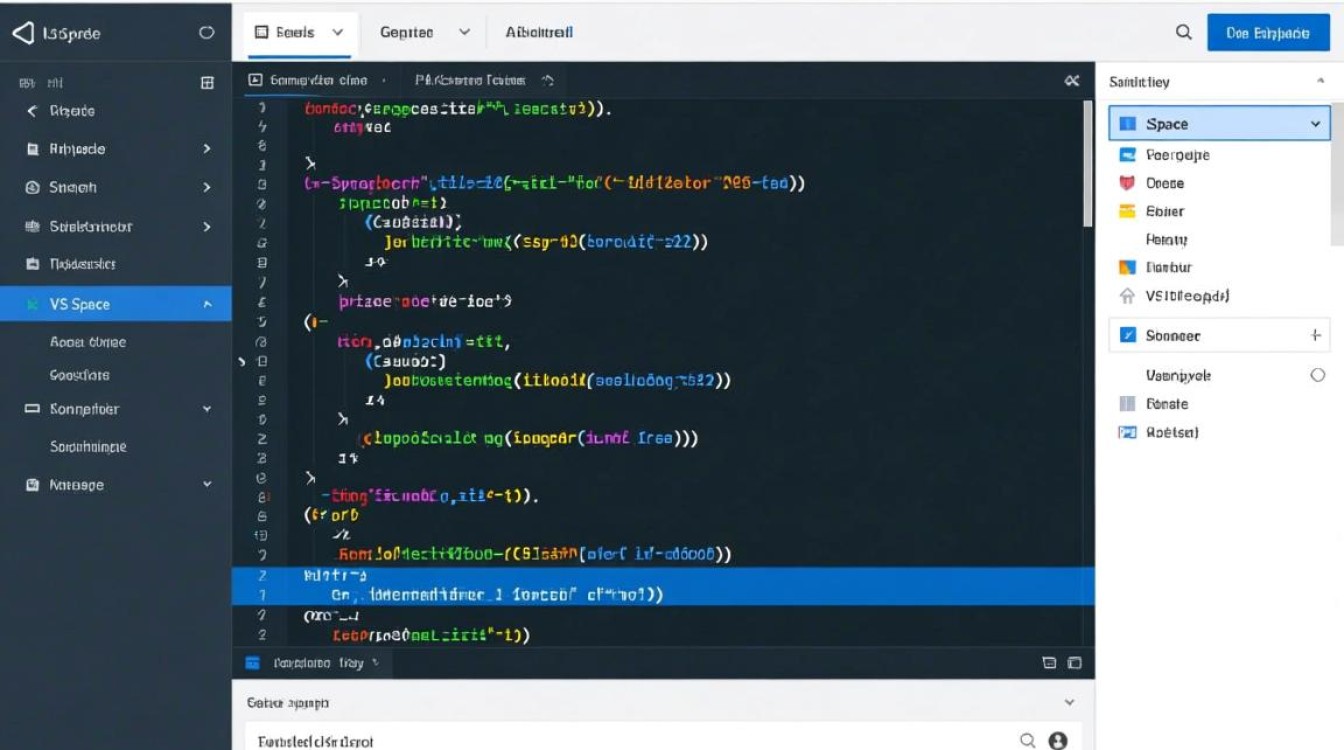This screenshot has width=1344, height=750.
Task: Open the first sub-item under VS Space
Action: (88, 342)
